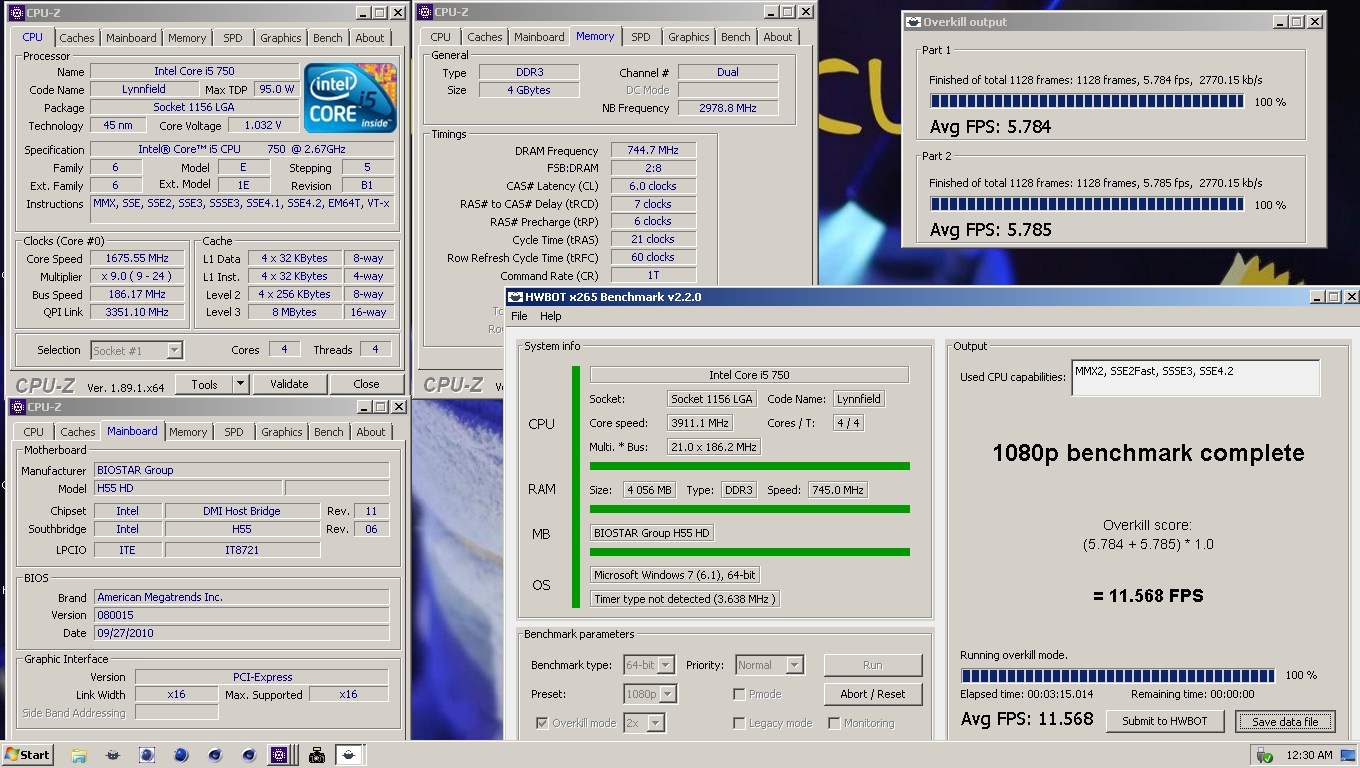Screen dimensions: 1360x768
Task: Toggle the Overkill mode checkbox
Action: point(542,723)
